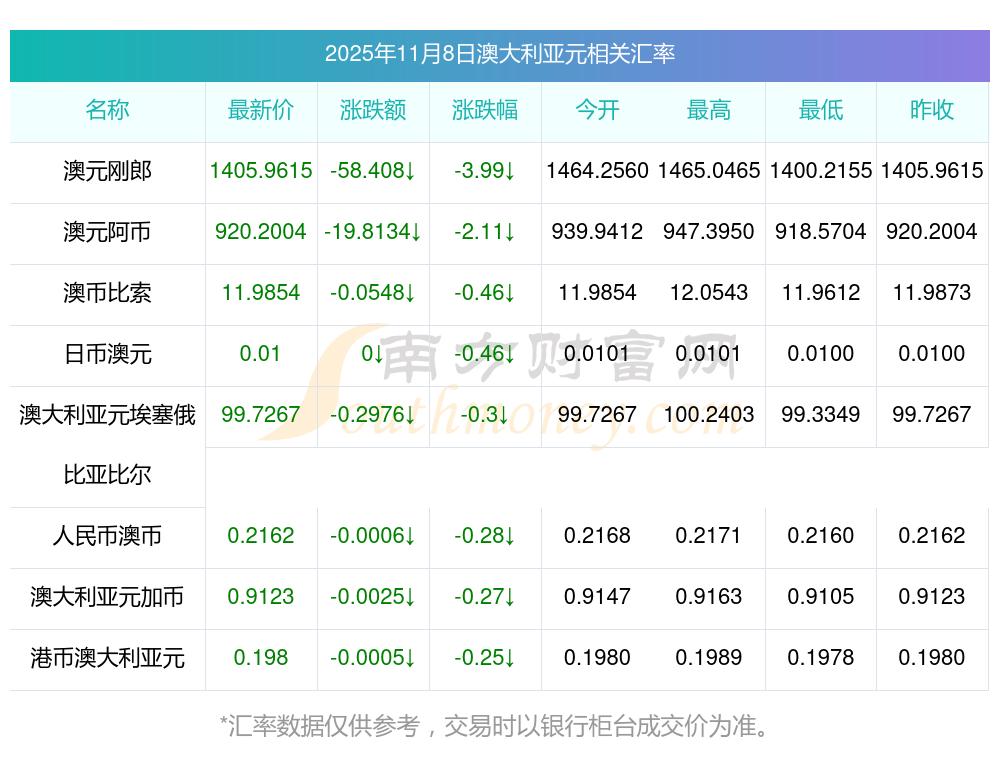Click change amount -0.2976↓
This screenshot has width=1000, height=757.
point(373,414)
